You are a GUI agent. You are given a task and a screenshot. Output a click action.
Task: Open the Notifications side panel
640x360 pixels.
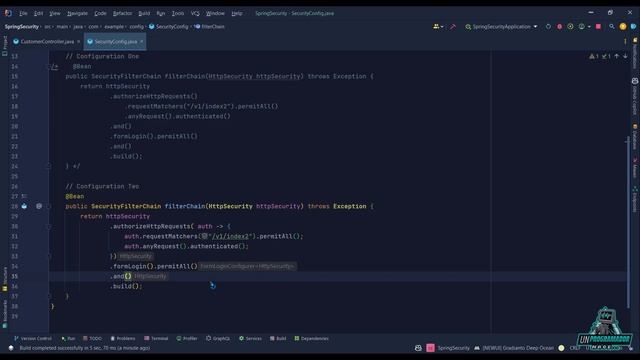(x=635, y=53)
